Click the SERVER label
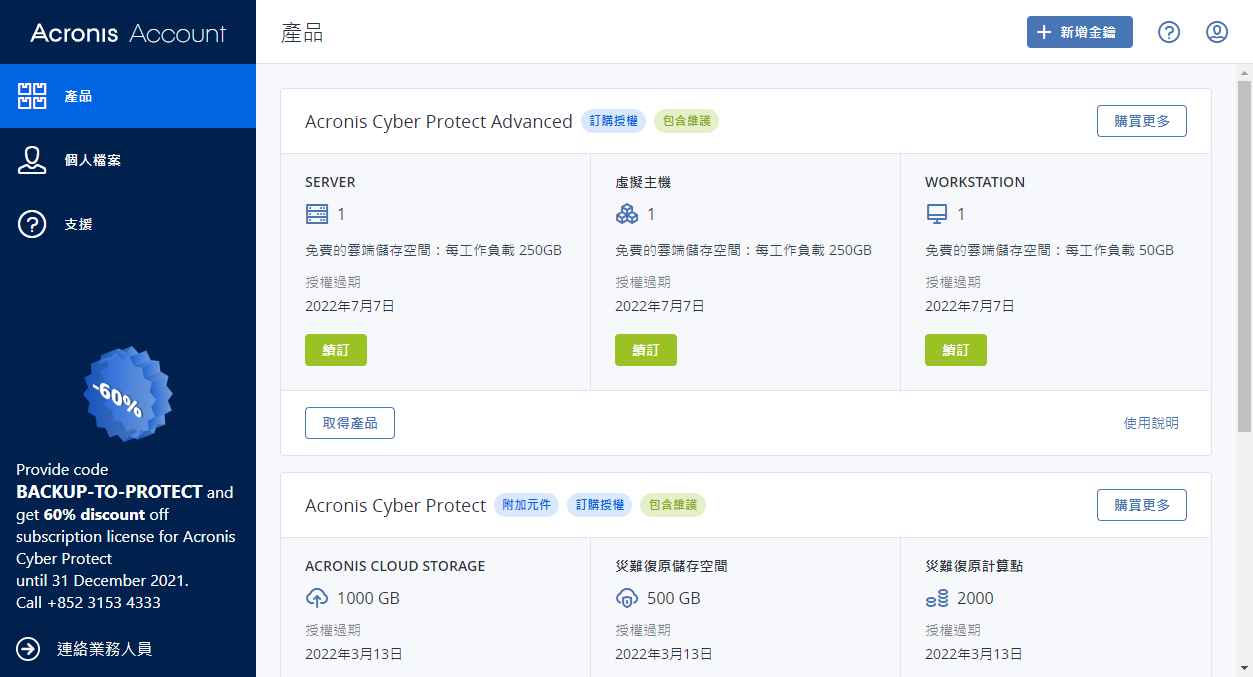This screenshot has height=677, width=1253. 330,183
